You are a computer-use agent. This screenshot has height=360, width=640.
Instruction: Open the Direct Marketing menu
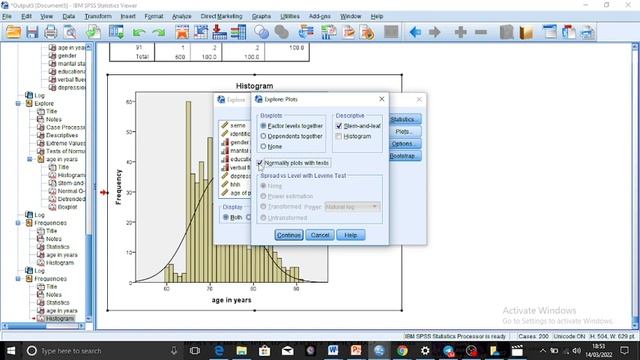click(221, 16)
